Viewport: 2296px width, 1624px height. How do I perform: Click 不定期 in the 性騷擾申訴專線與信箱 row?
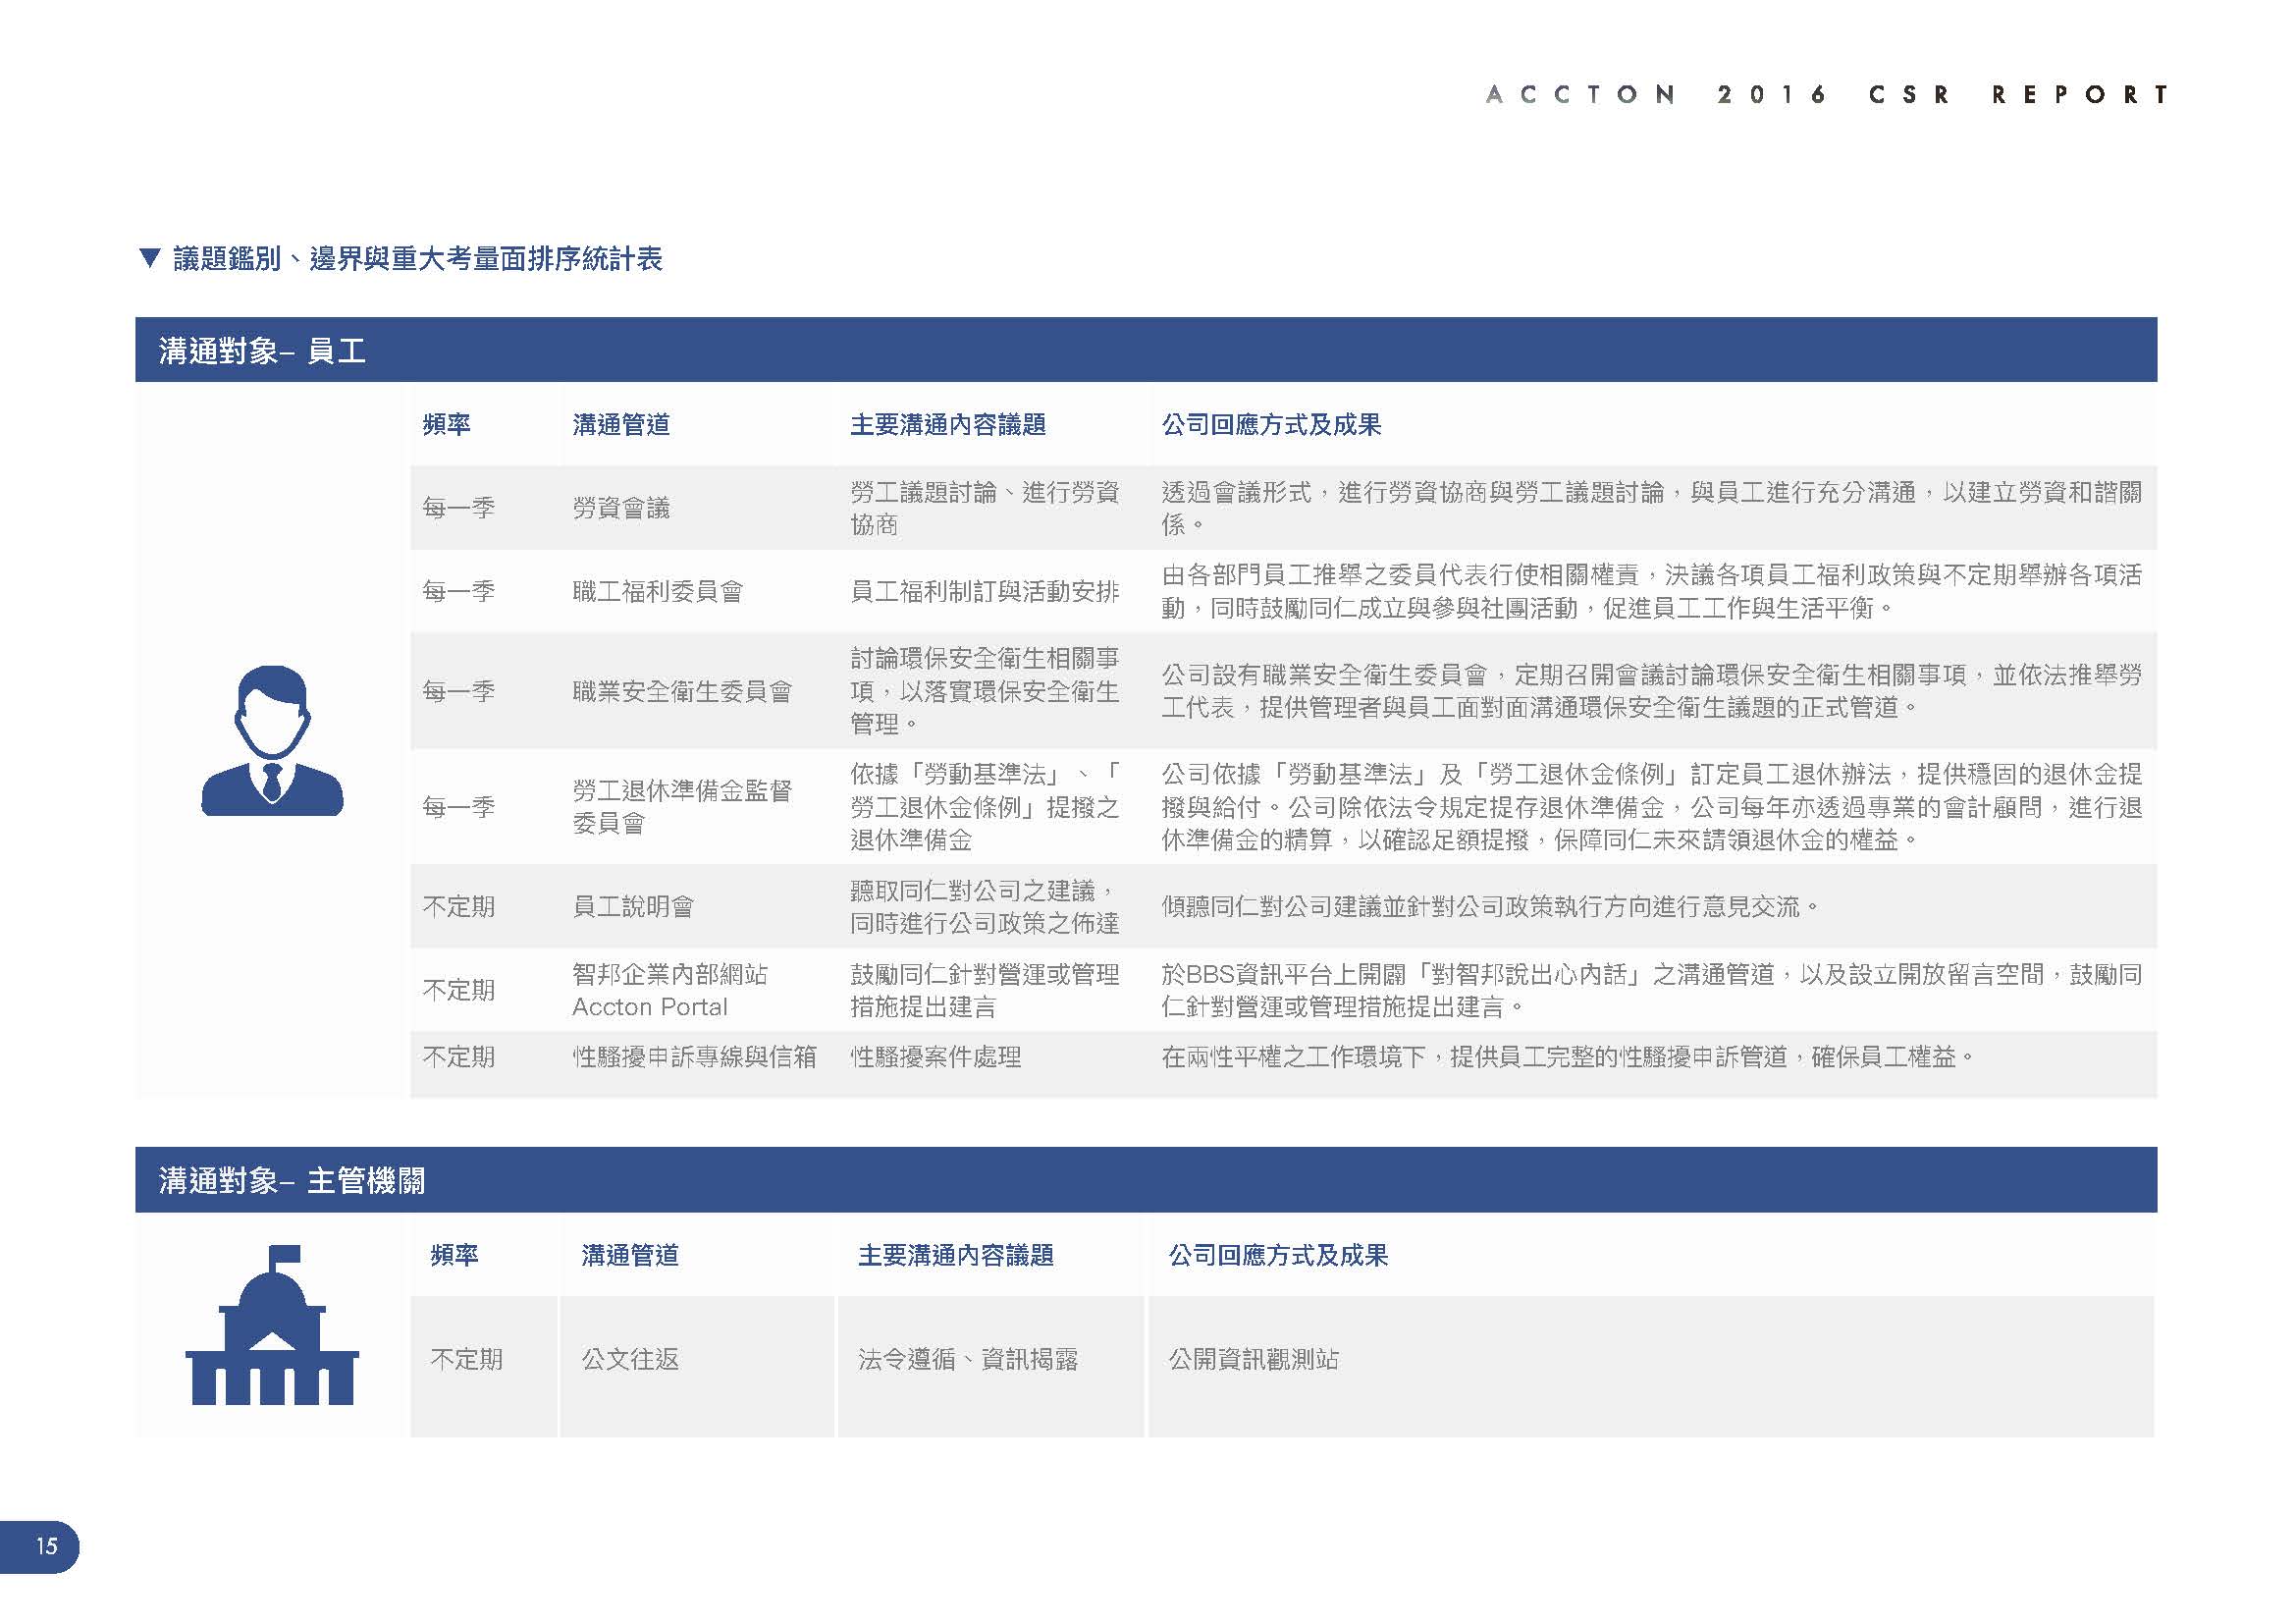(x=458, y=1057)
